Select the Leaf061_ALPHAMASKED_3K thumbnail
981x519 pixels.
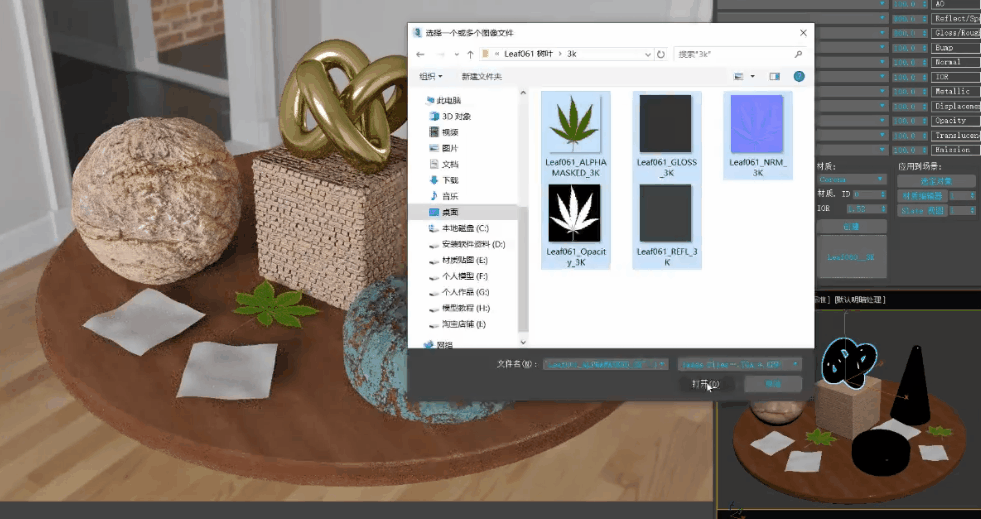(576, 135)
